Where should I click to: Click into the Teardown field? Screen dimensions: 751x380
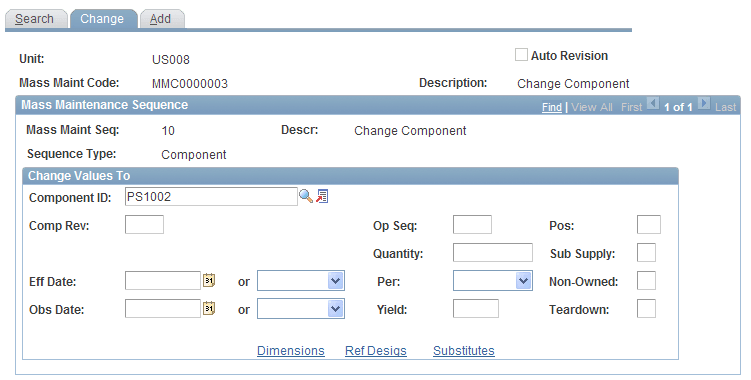tap(646, 309)
